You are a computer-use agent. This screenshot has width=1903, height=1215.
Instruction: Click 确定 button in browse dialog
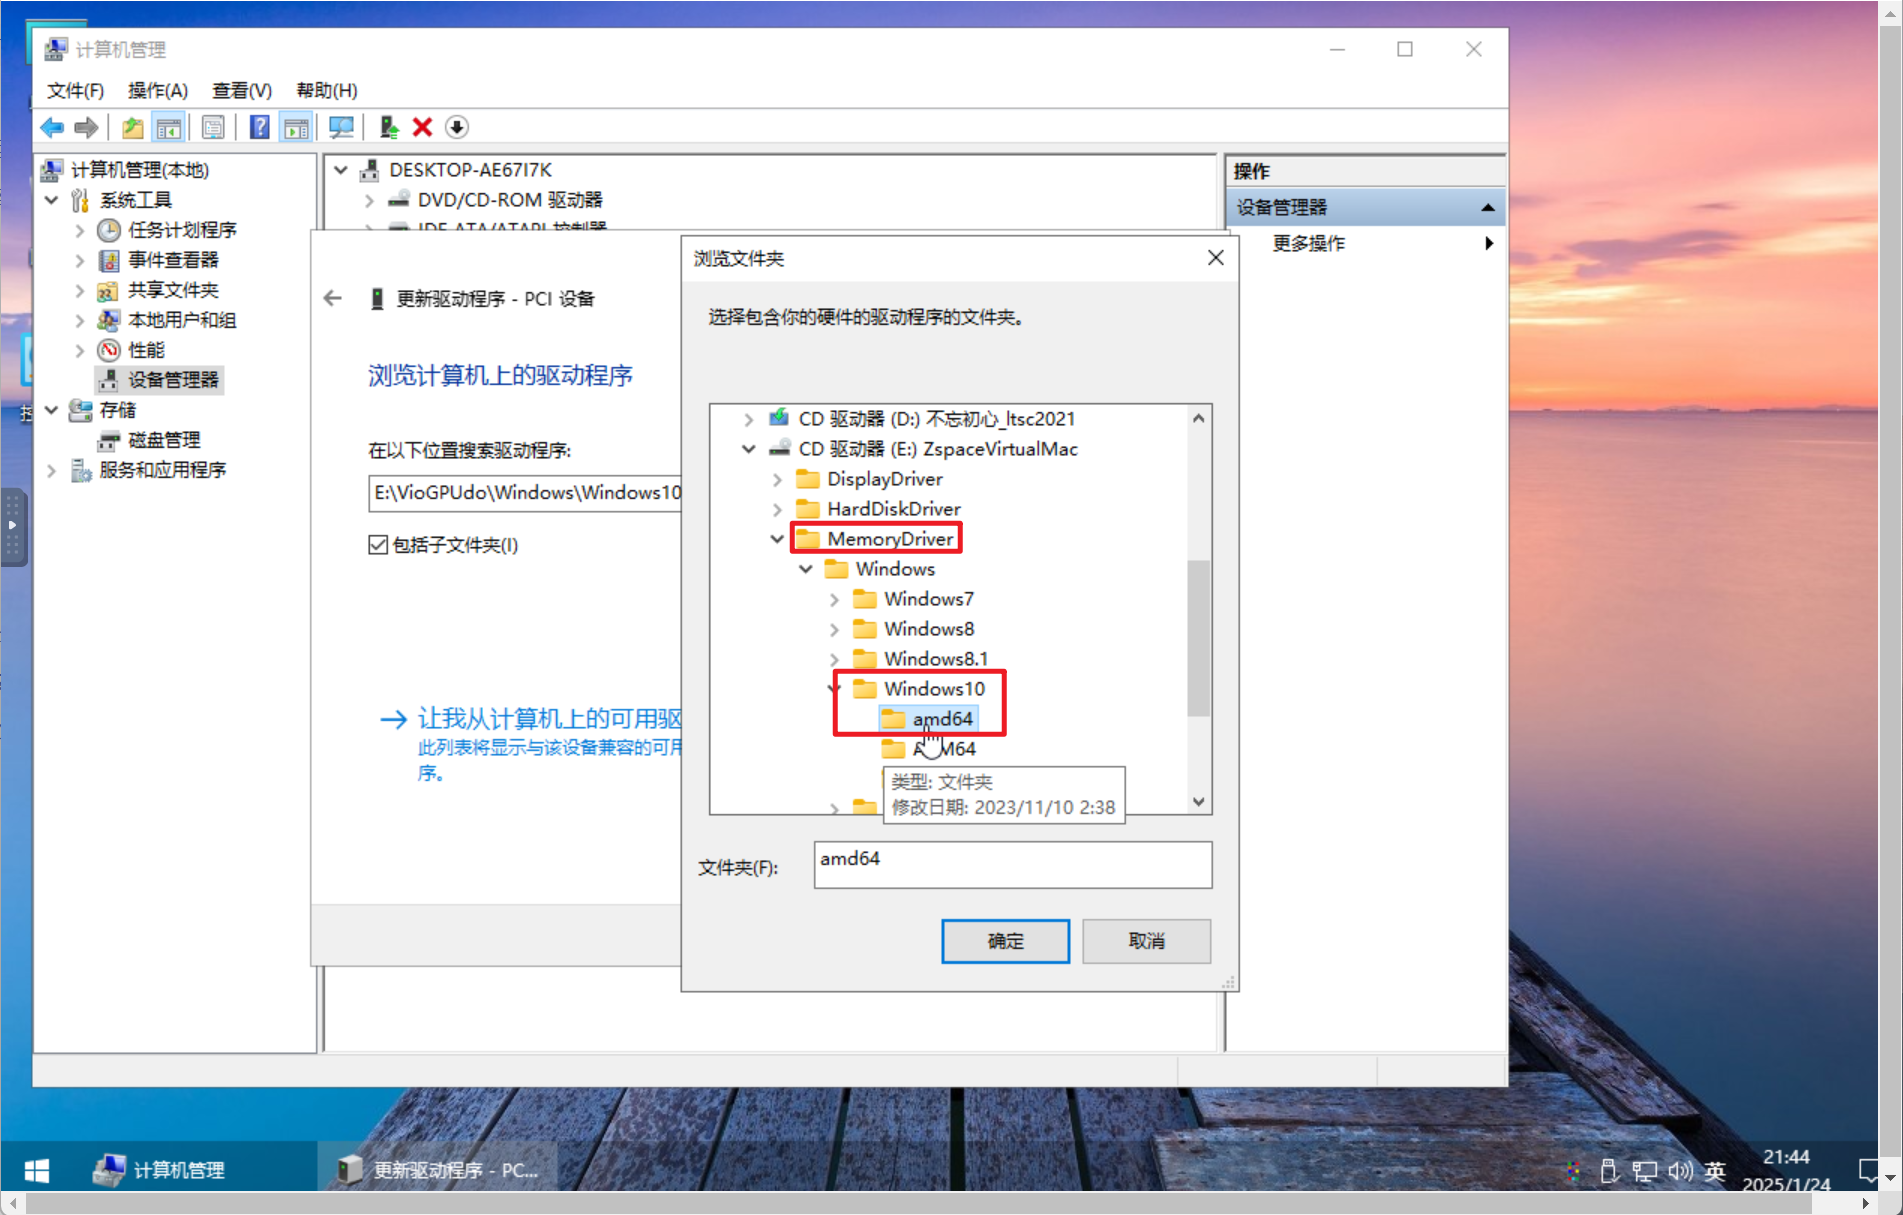point(1006,941)
